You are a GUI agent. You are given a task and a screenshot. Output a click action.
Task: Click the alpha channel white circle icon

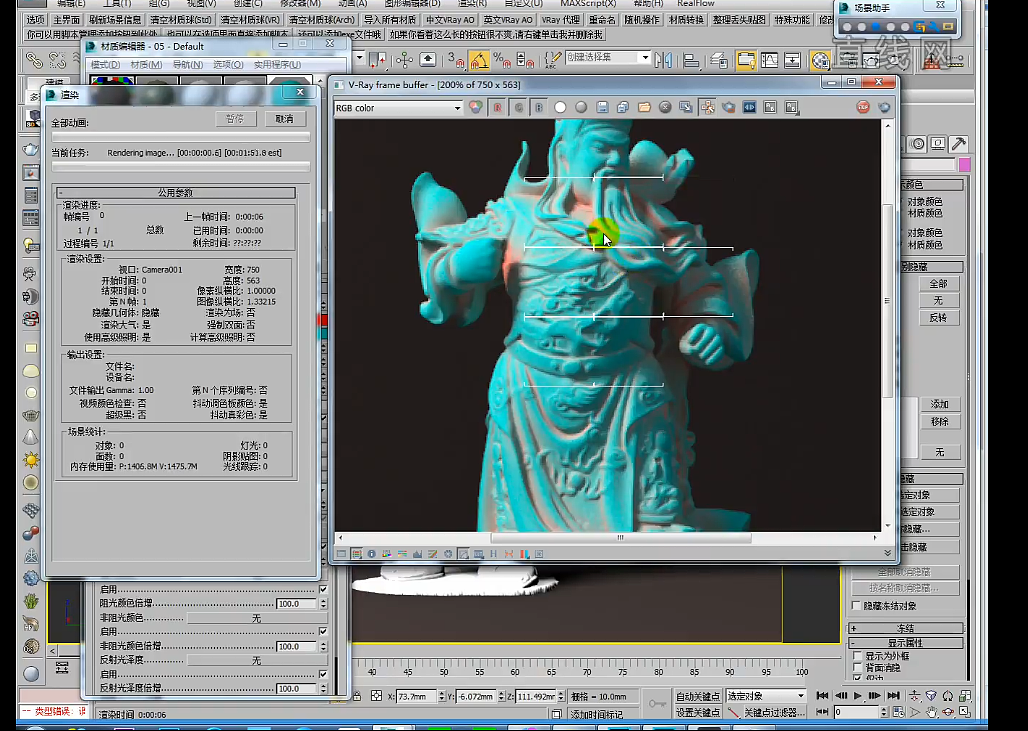pyautogui.click(x=561, y=108)
